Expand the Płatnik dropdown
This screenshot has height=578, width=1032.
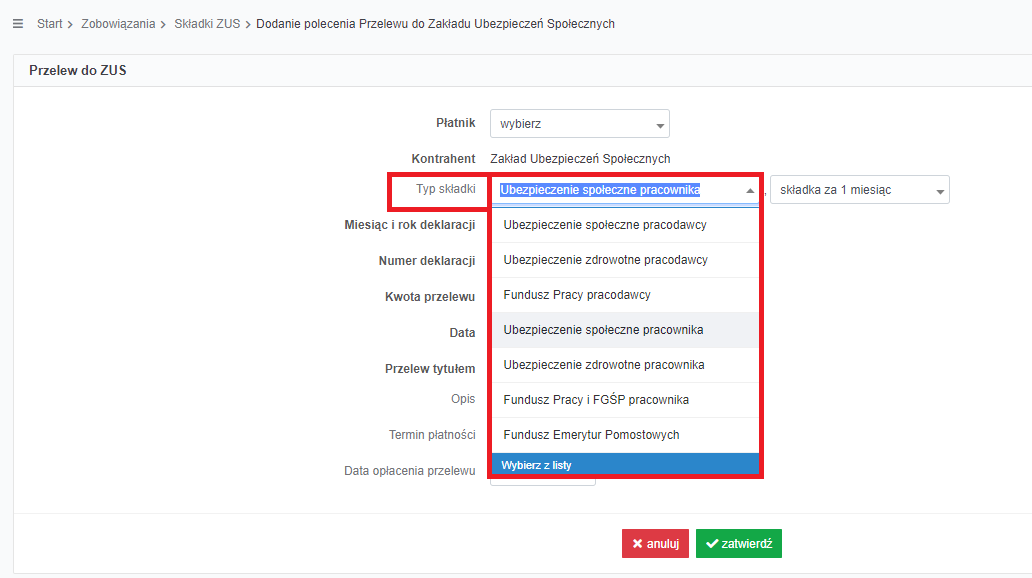pos(579,124)
